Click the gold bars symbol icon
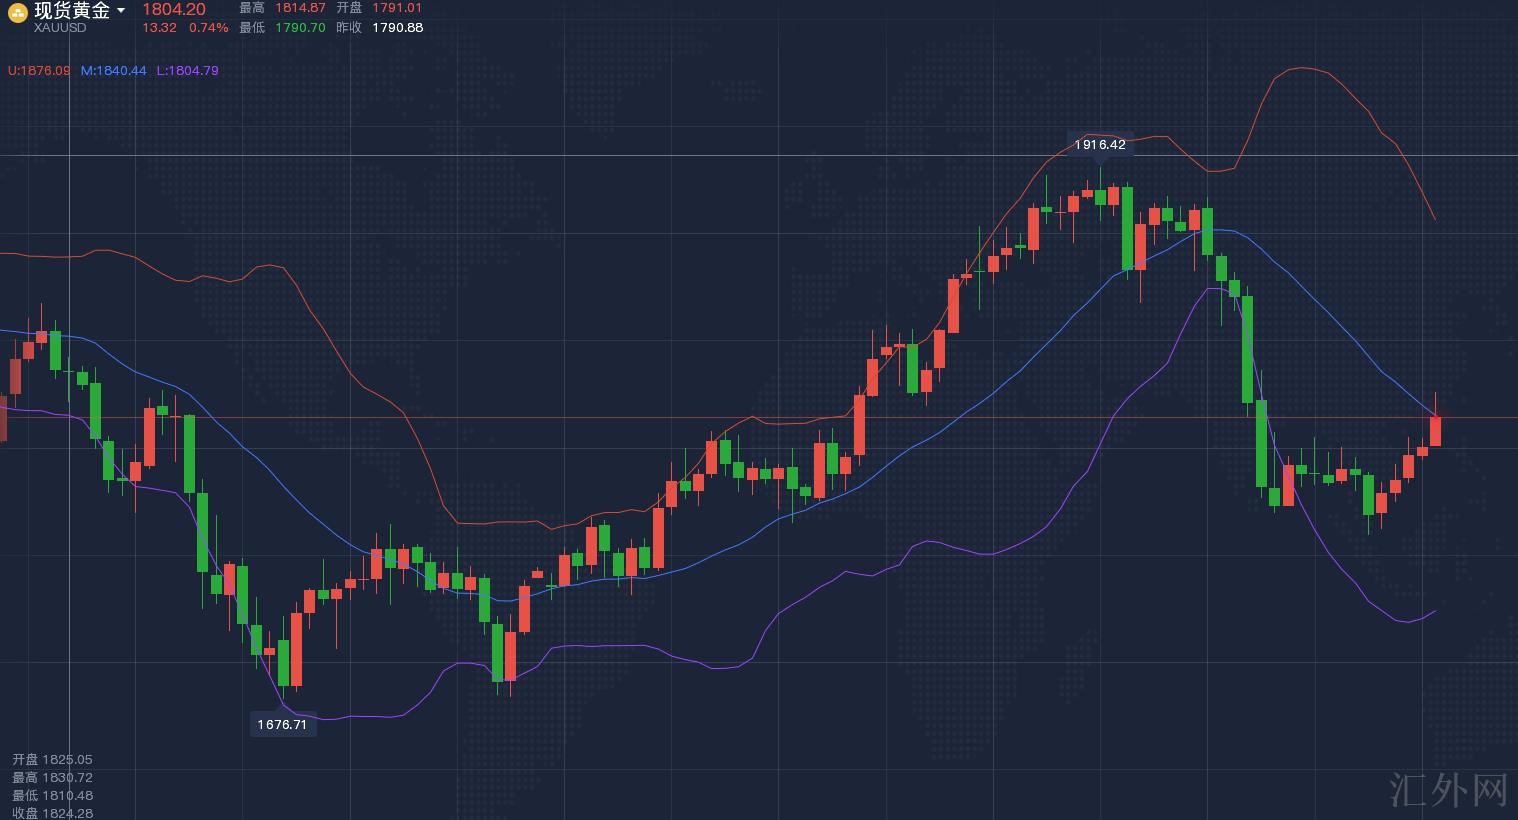The image size is (1518, 820). 17,11
